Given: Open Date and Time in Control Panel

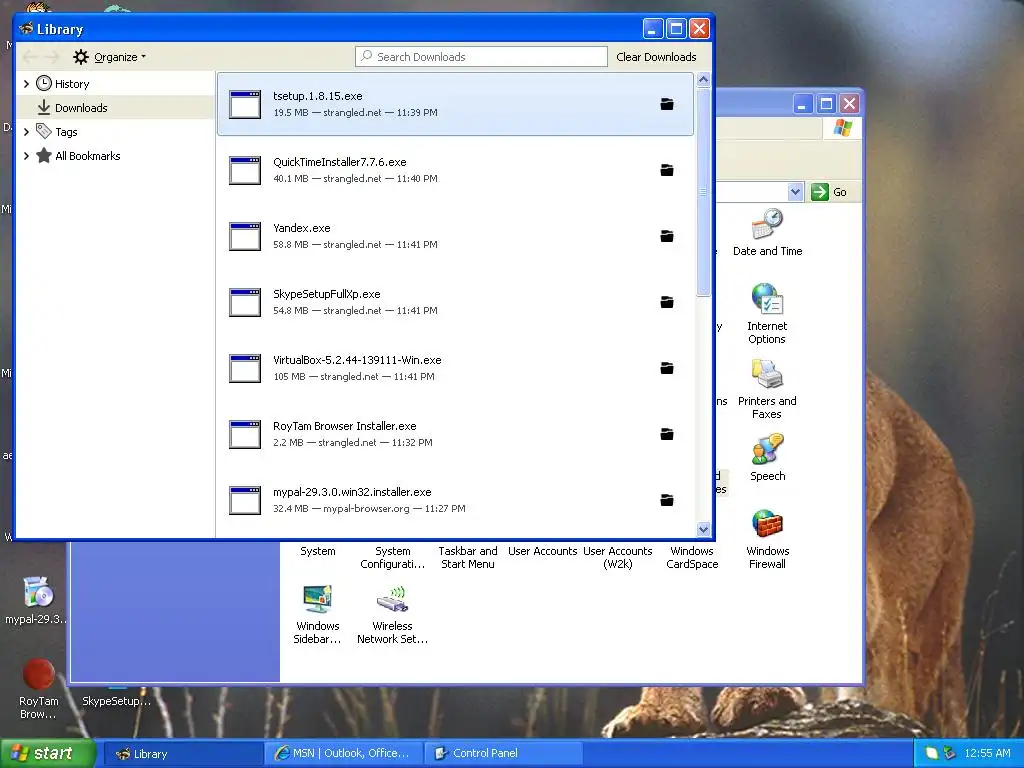Looking at the screenshot, I should [767, 233].
